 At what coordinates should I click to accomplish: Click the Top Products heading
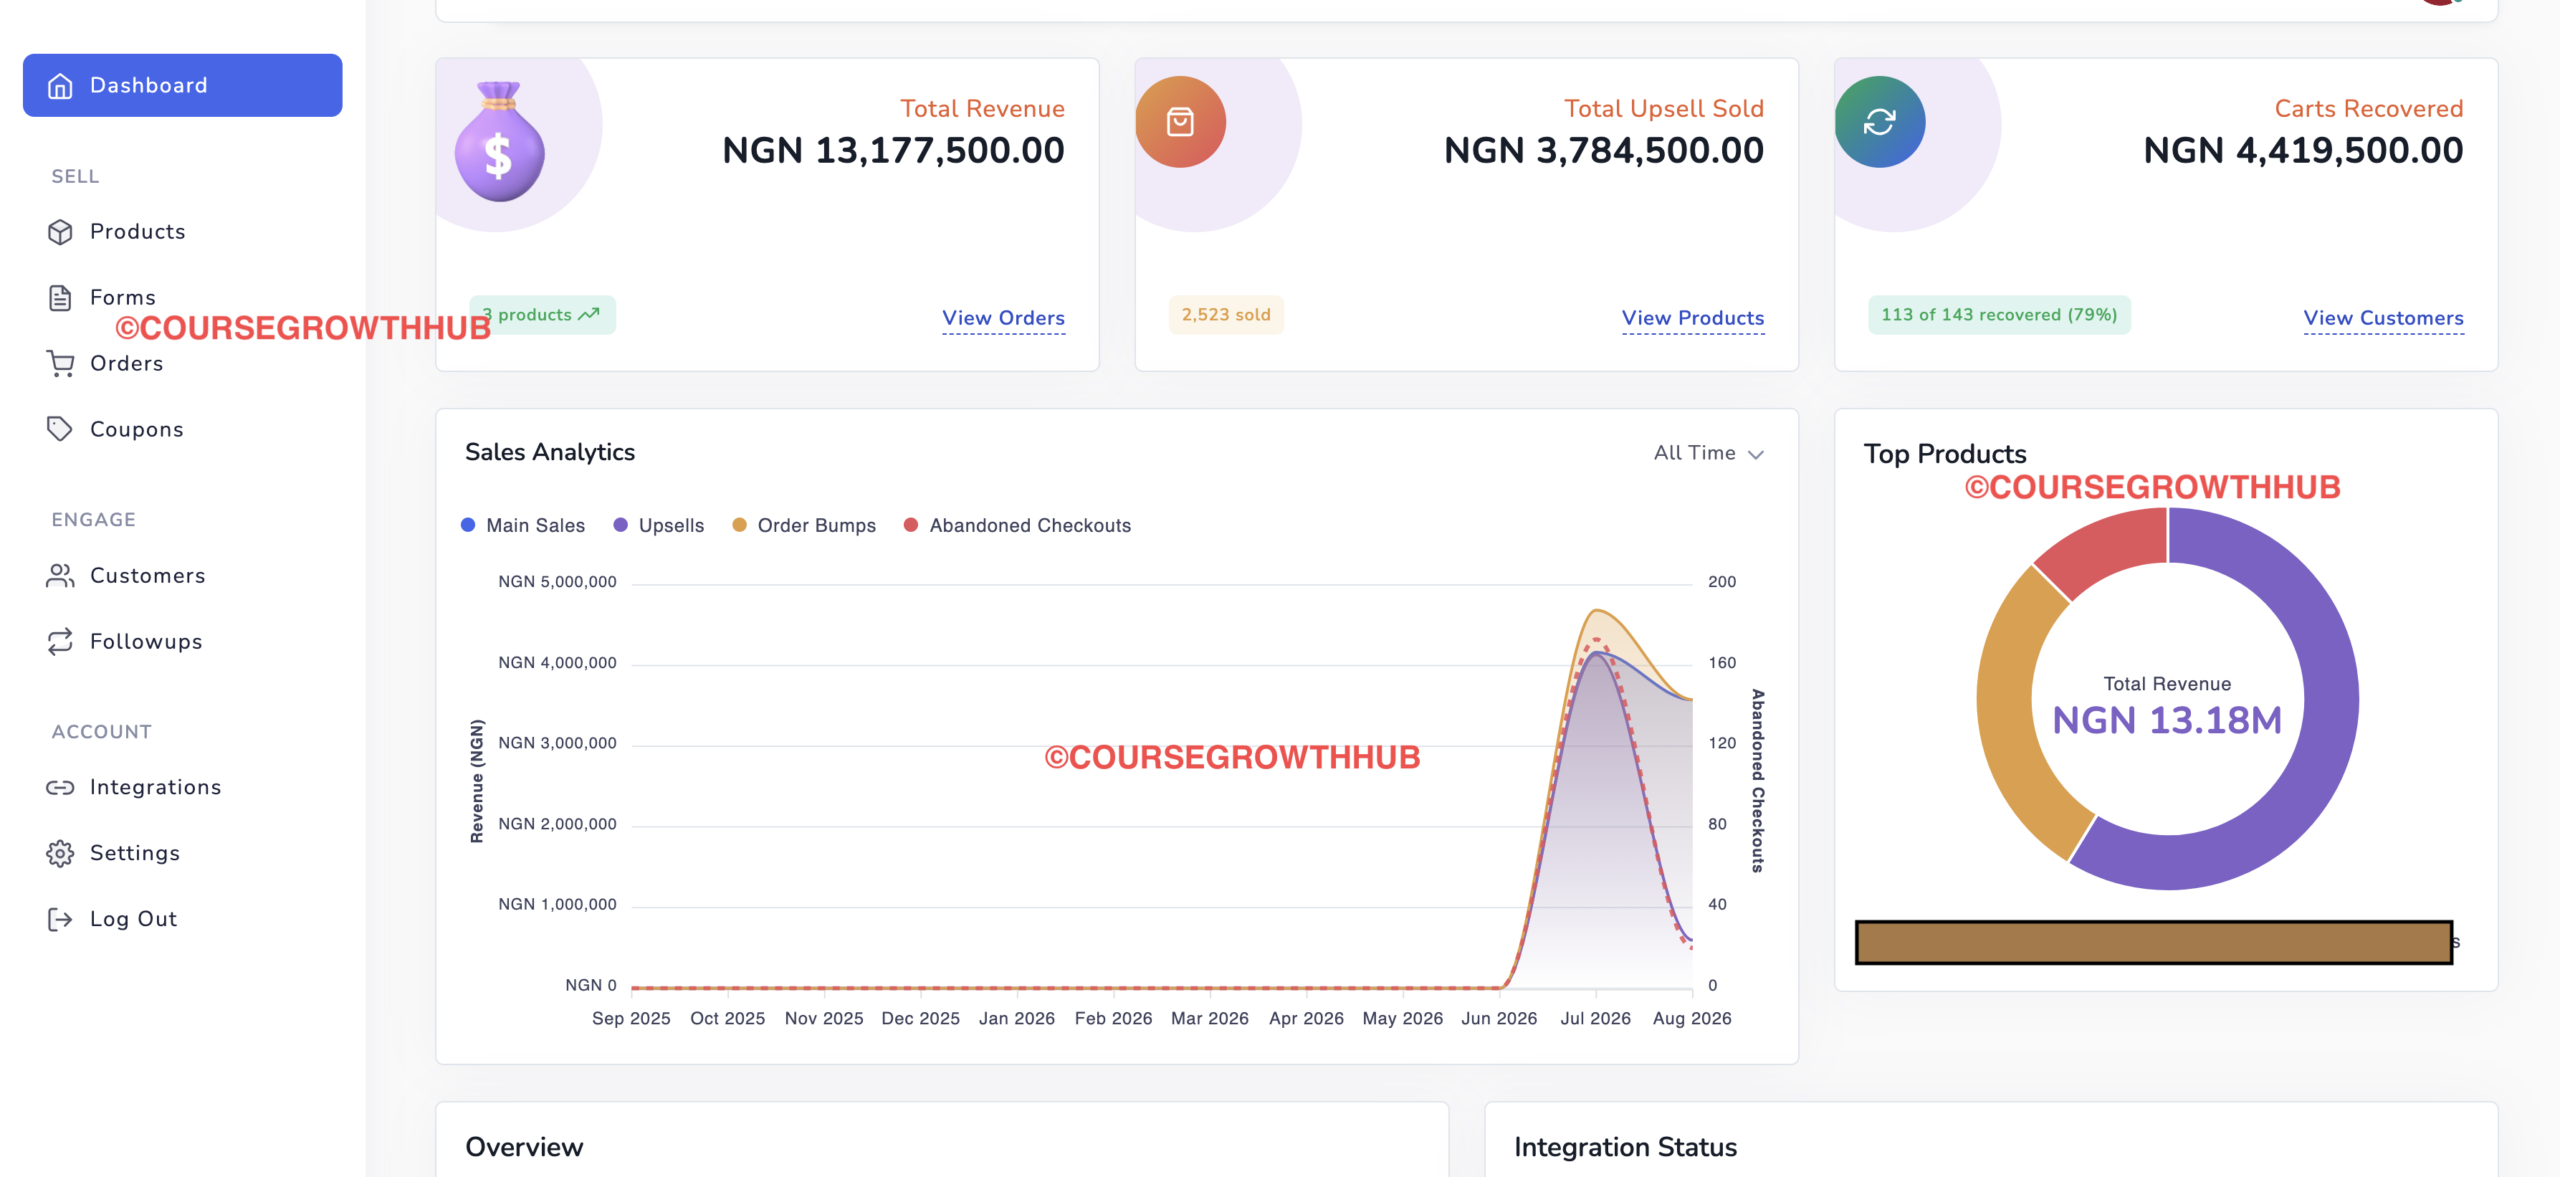click(1945, 455)
